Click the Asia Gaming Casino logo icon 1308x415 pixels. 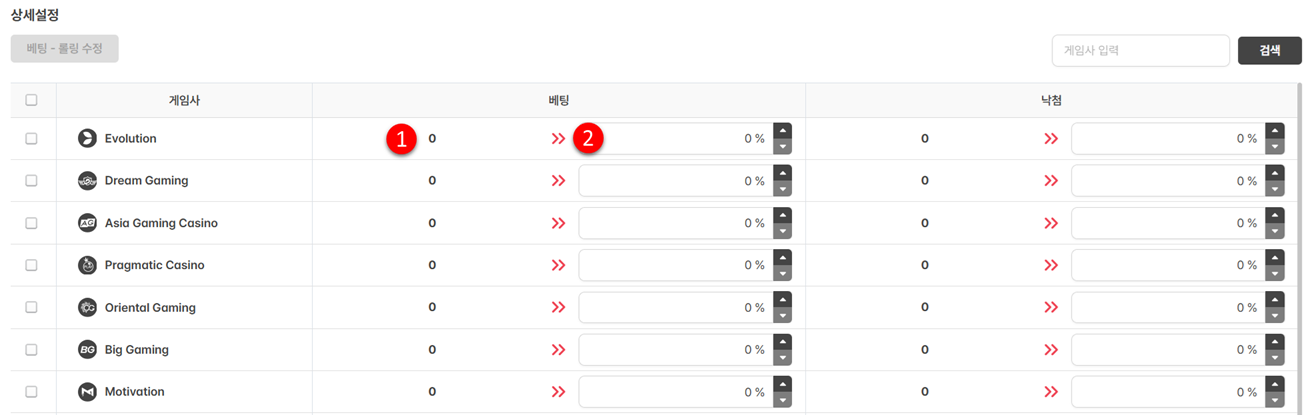[87, 223]
